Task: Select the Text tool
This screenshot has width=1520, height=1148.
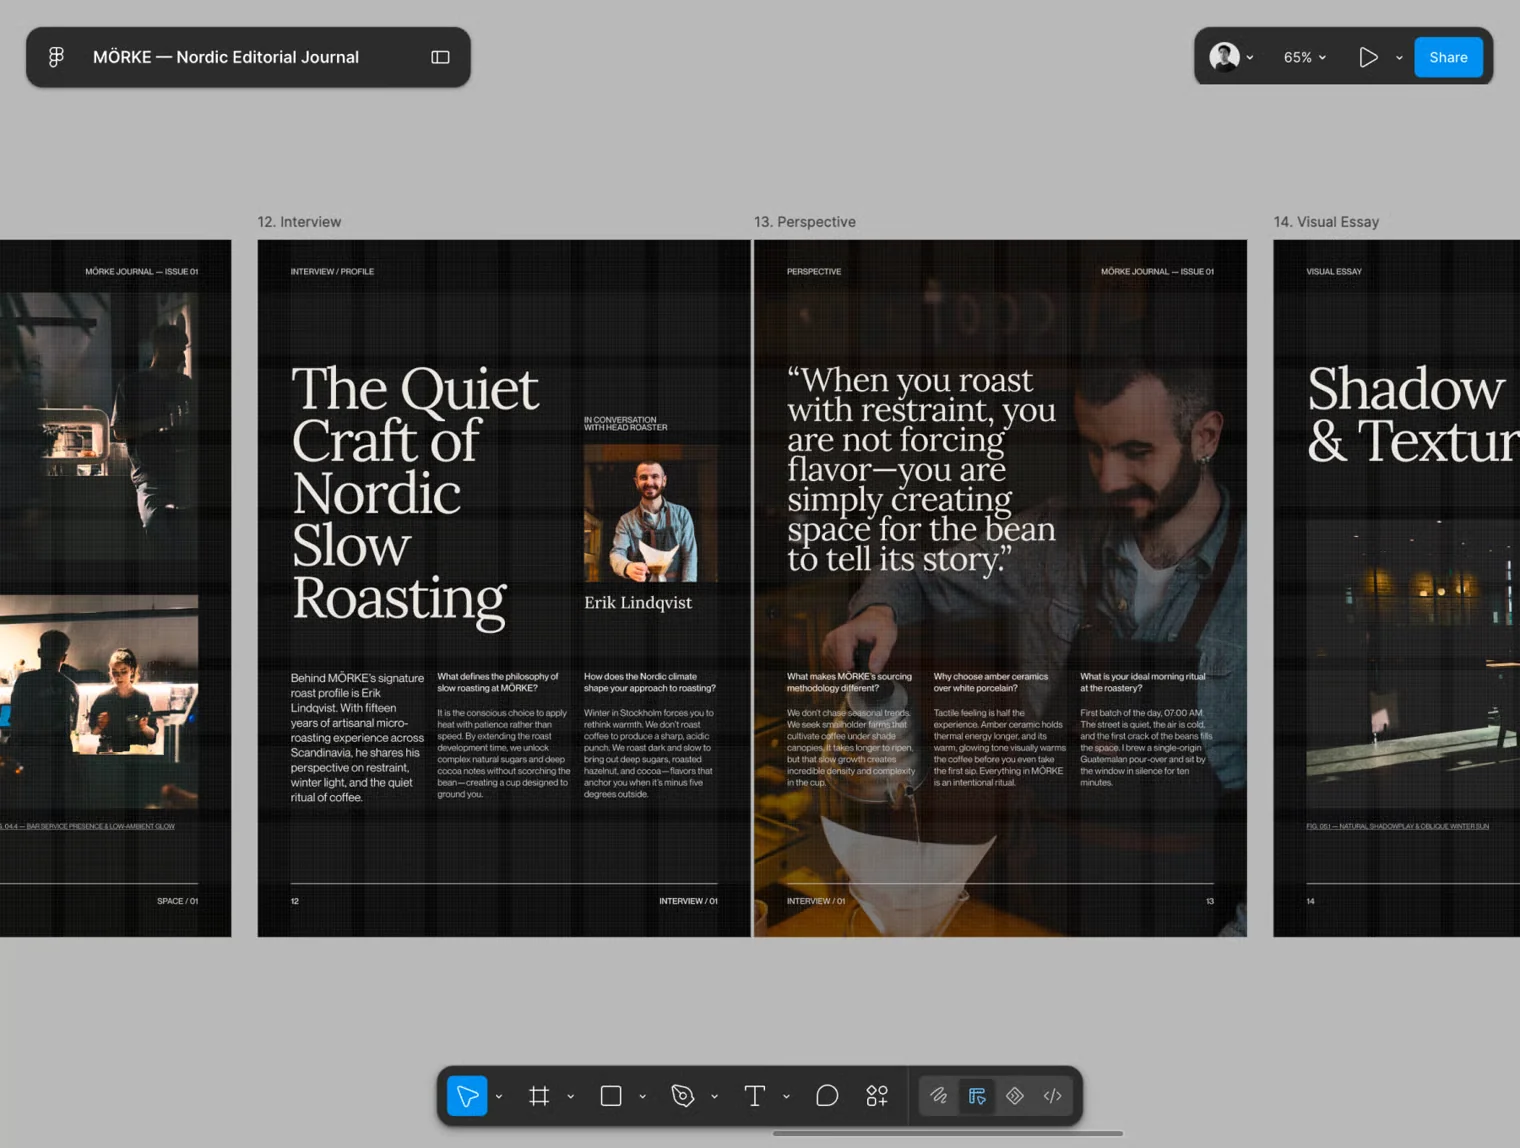Action: (755, 1096)
